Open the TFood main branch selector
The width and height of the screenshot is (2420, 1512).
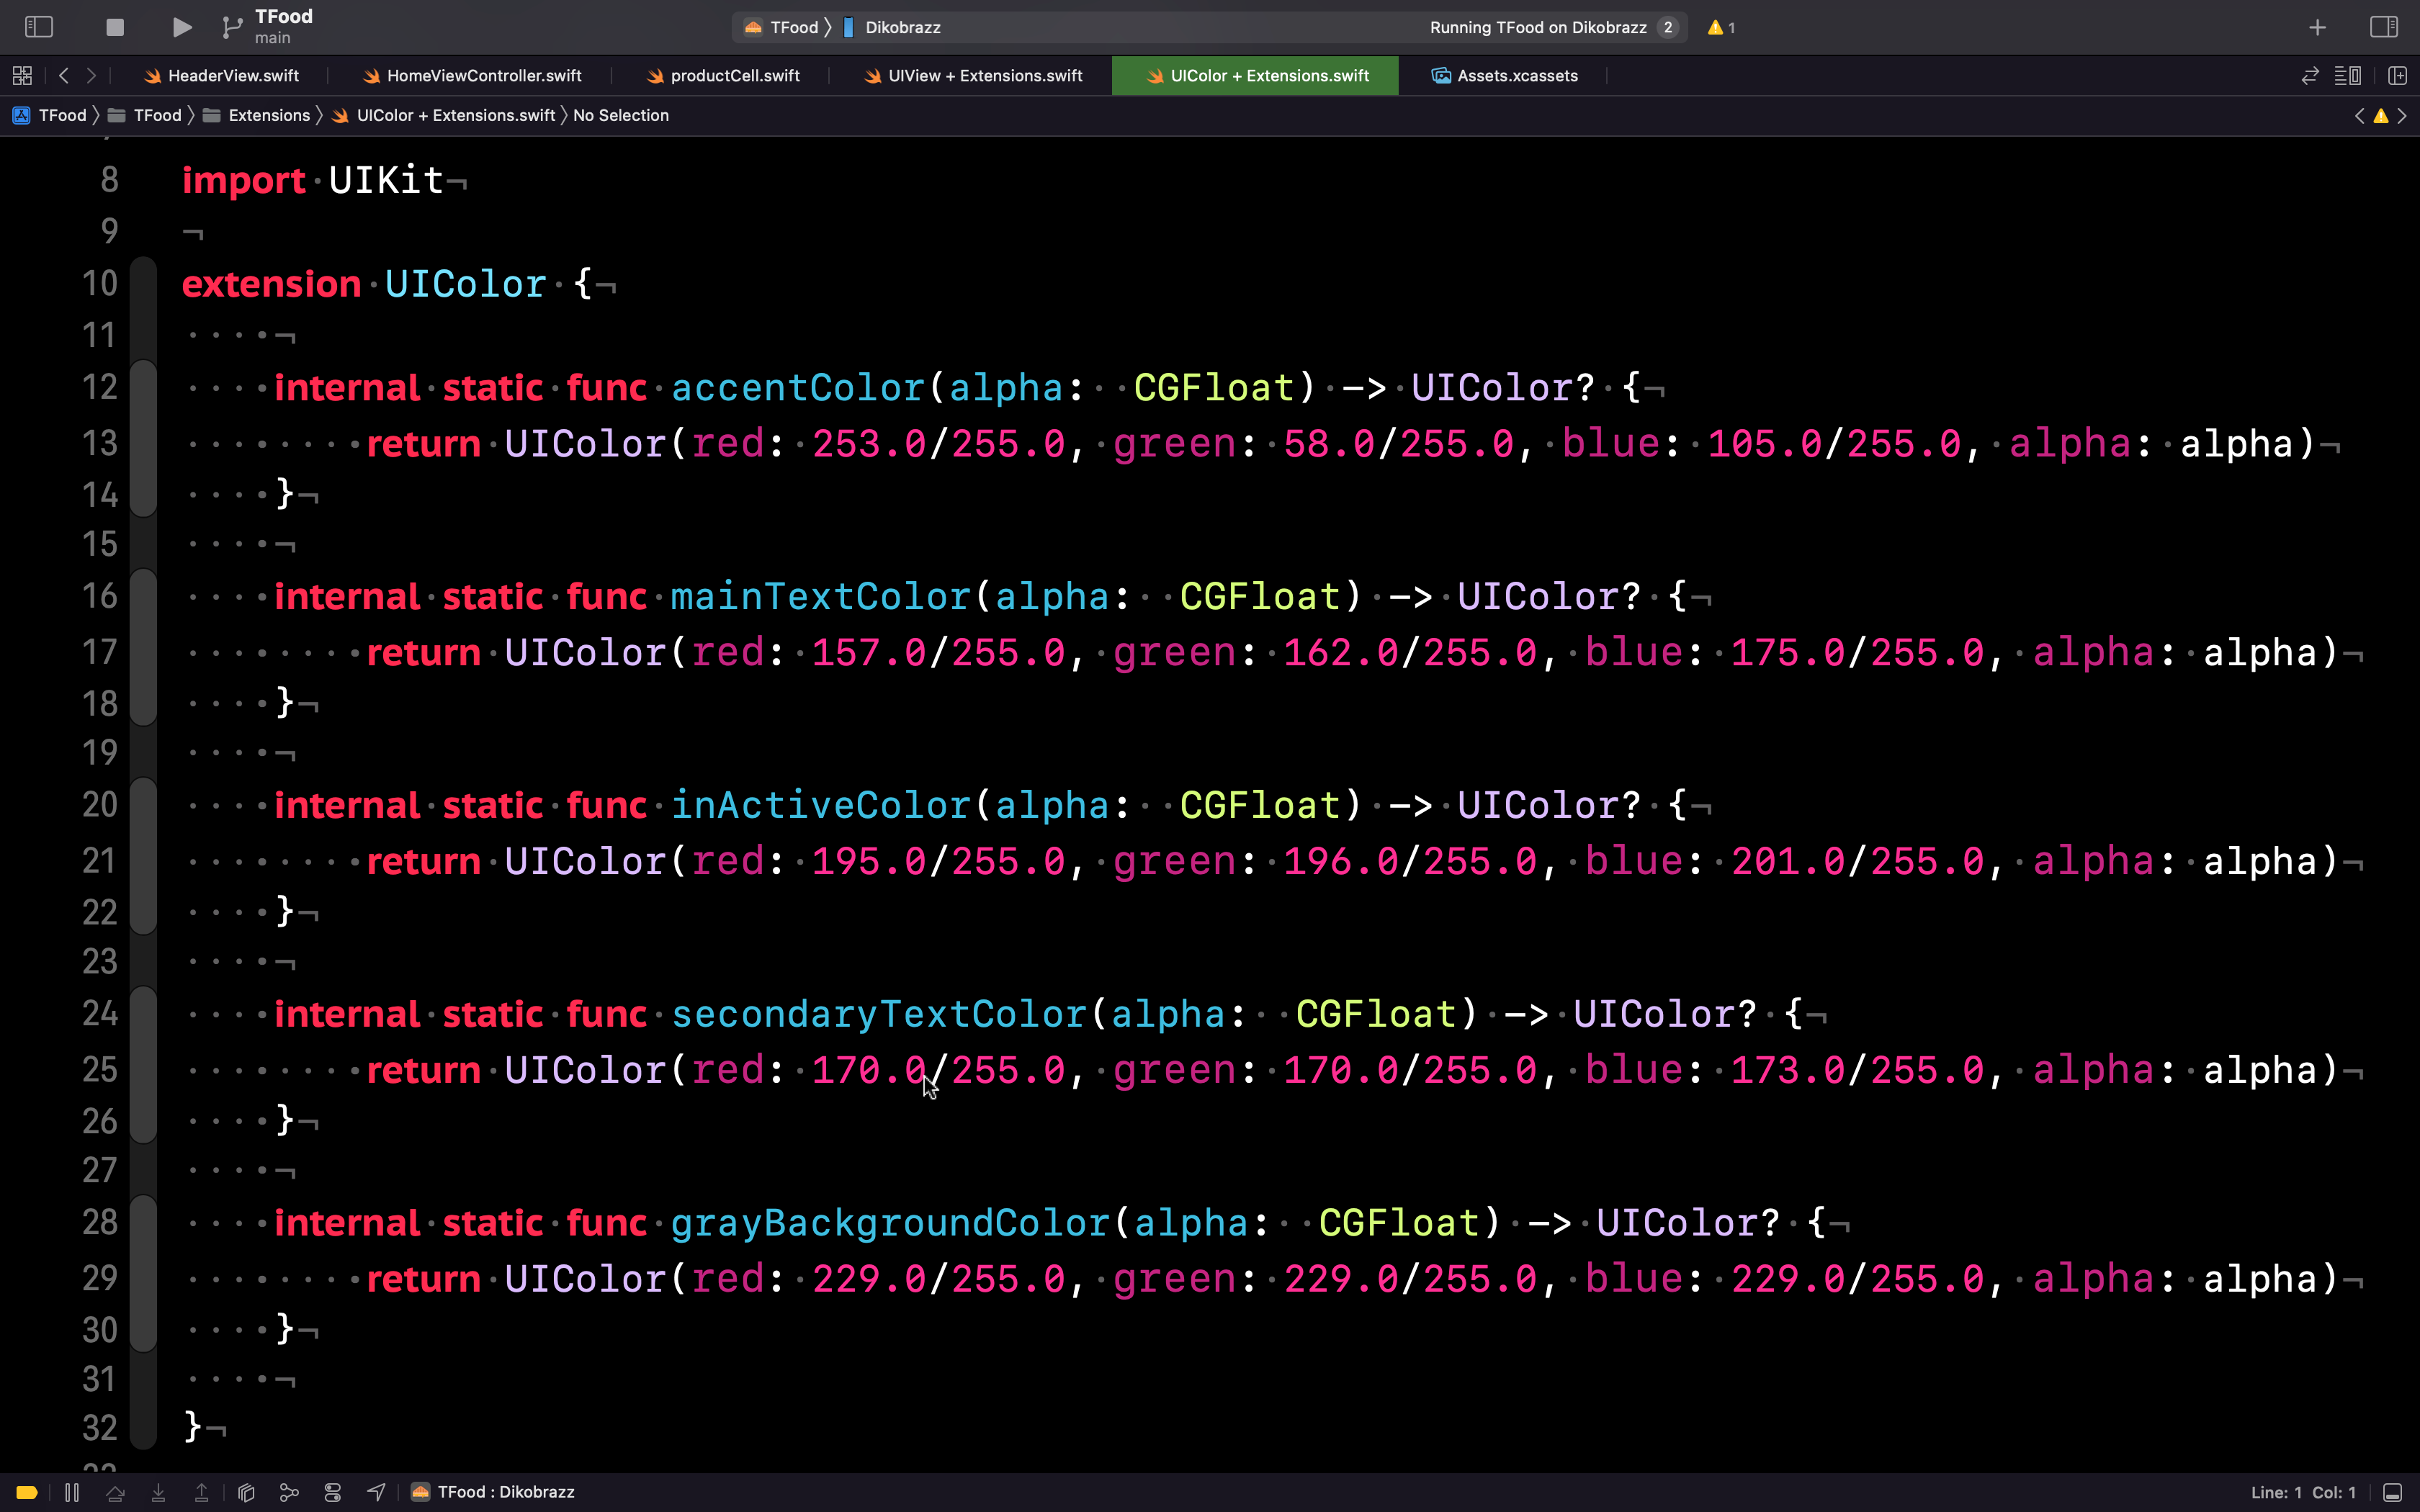268,27
